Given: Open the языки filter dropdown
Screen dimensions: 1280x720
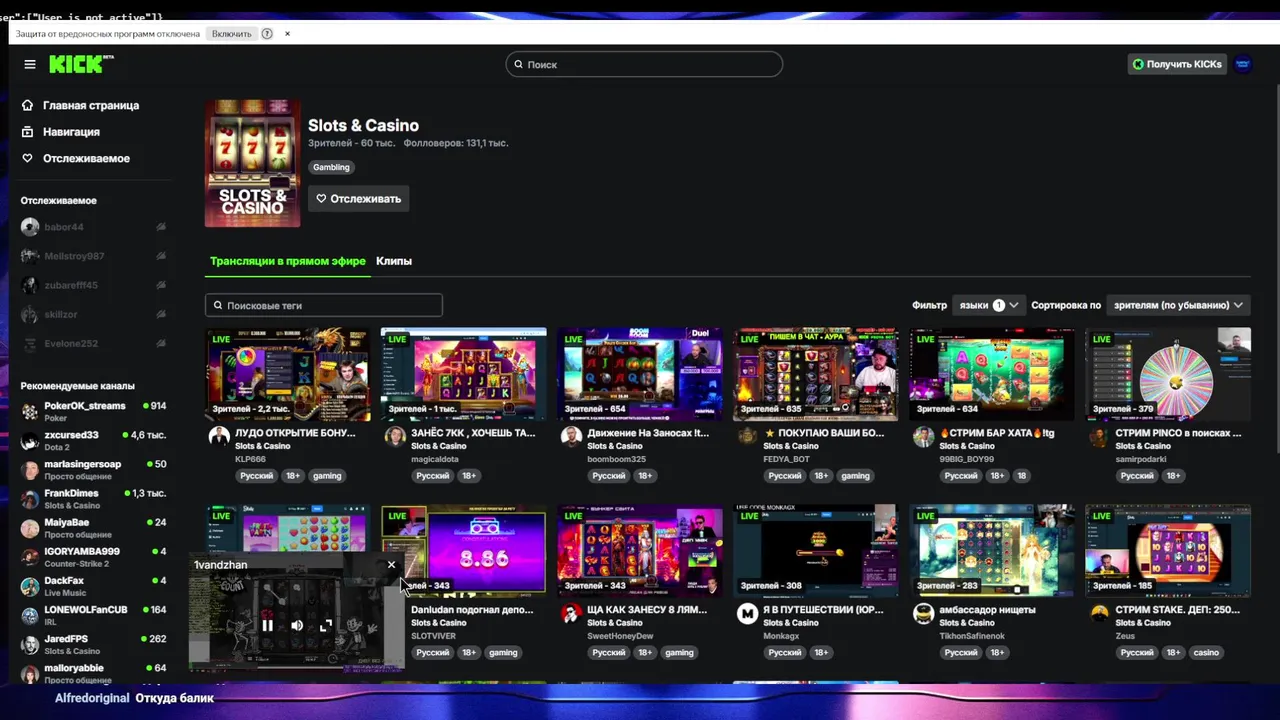Looking at the screenshot, I should [x=988, y=305].
